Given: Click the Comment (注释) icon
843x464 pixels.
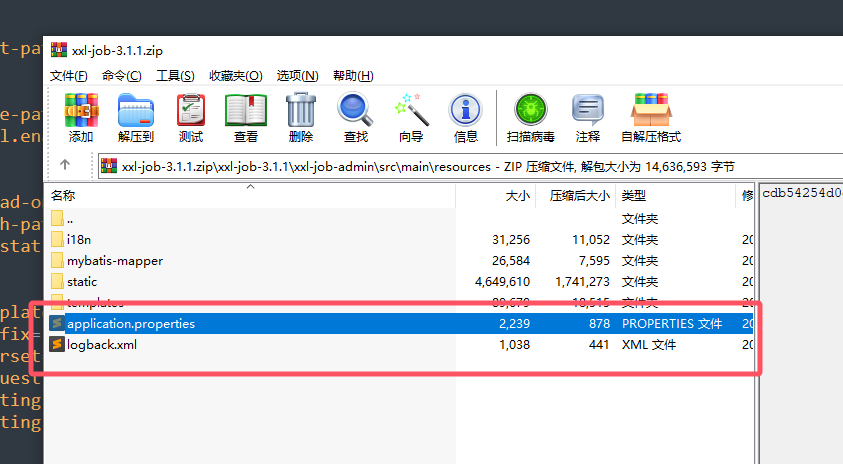Looking at the screenshot, I should 587,117.
